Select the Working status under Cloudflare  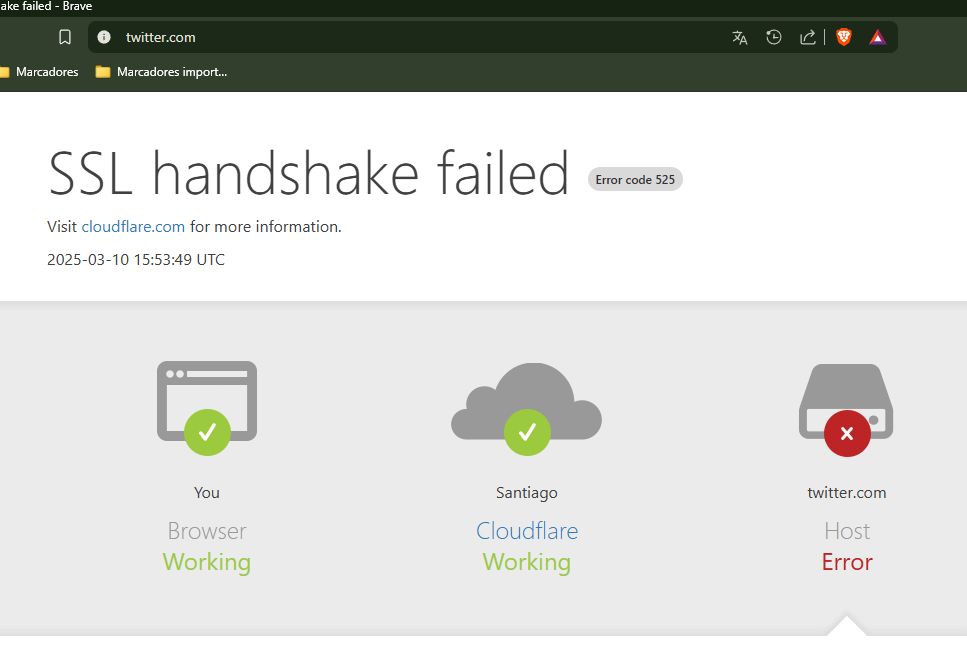pos(527,562)
